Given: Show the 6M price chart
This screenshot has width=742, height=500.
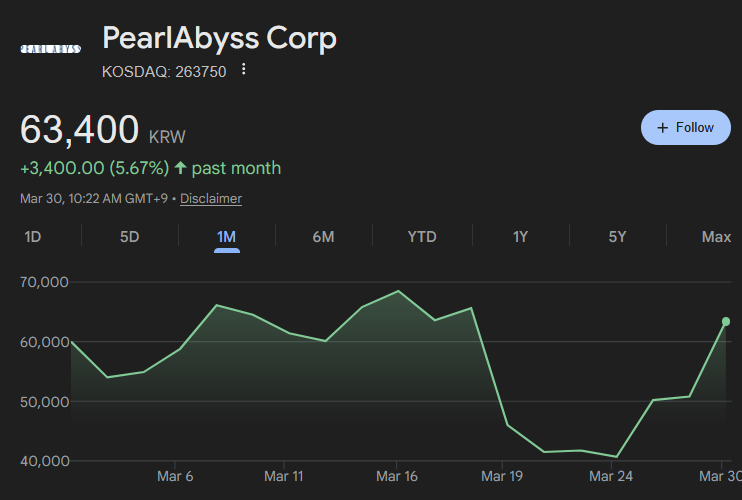Looking at the screenshot, I should pos(323,237).
